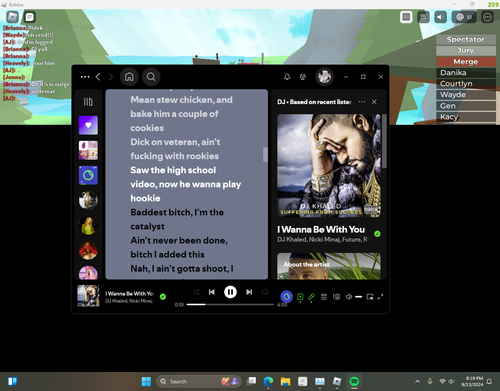Open artist names under panel song title
This screenshot has height=391, width=500.
tap(323, 240)
